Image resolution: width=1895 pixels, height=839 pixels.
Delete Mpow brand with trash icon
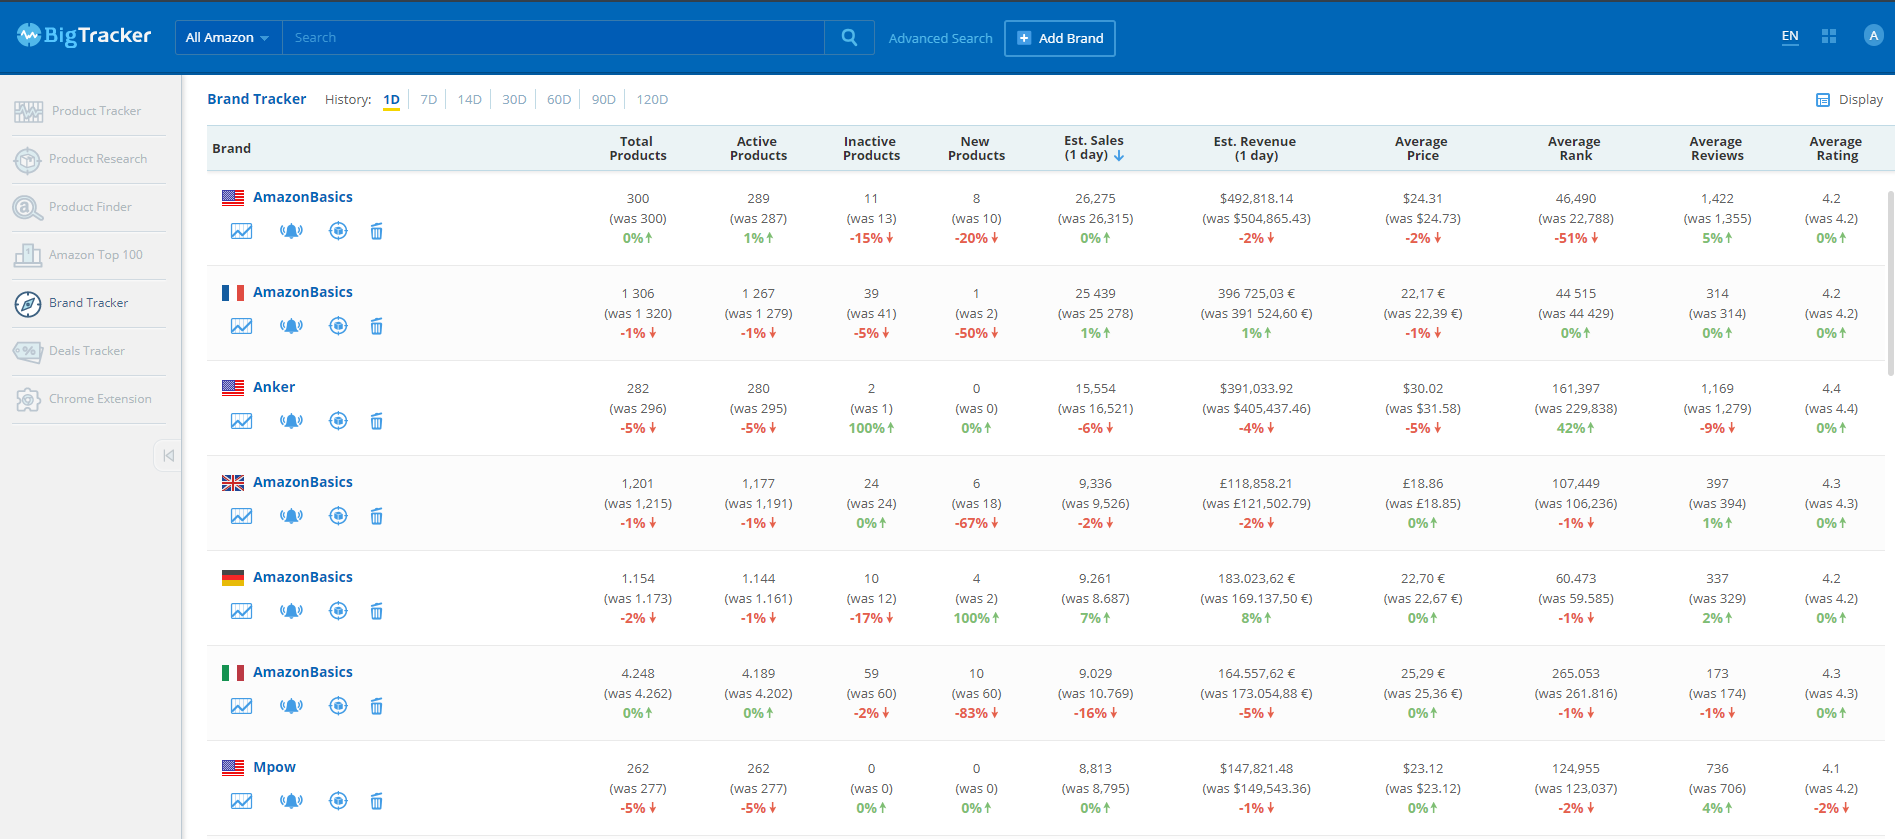(x=376, y=801)
